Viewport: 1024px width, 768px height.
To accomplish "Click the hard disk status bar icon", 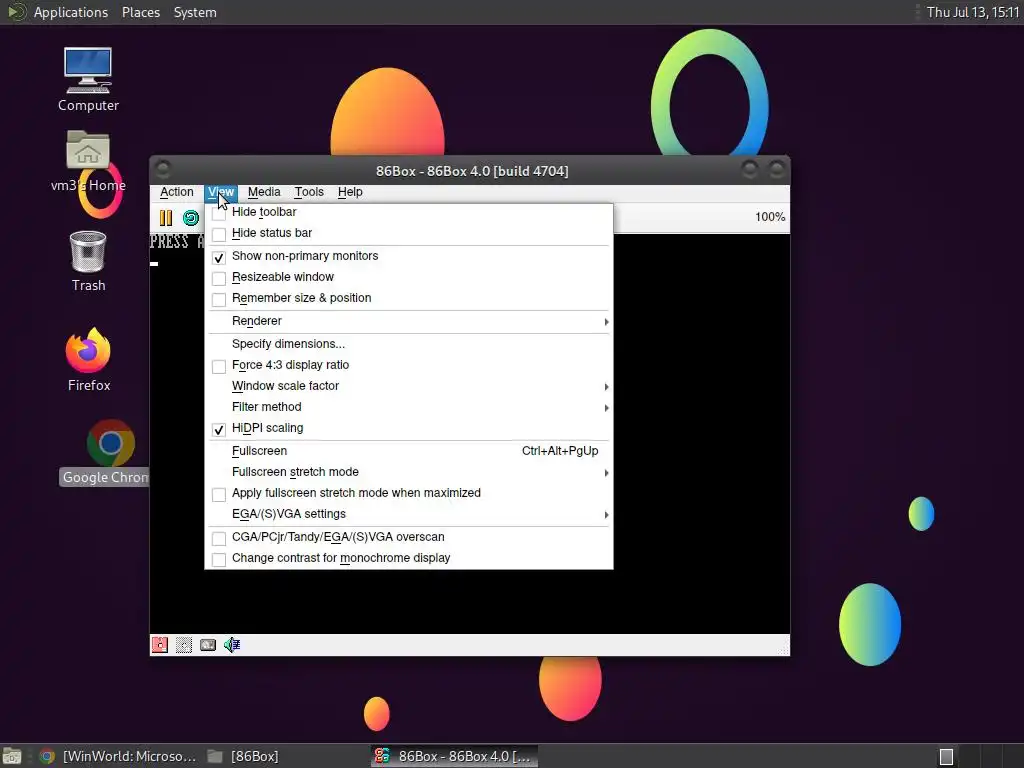I will [x=208, y=645].
